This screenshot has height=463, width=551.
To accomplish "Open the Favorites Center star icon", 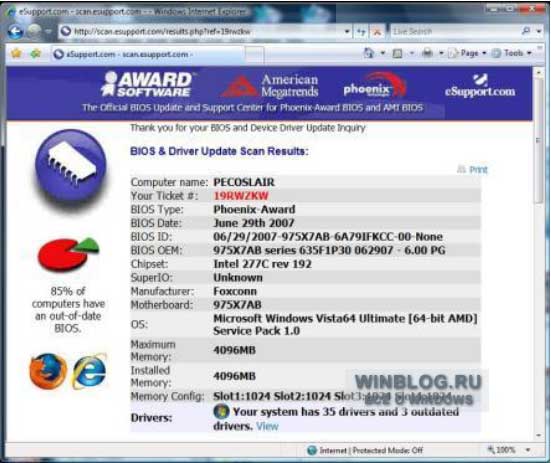I will point(16,53).
